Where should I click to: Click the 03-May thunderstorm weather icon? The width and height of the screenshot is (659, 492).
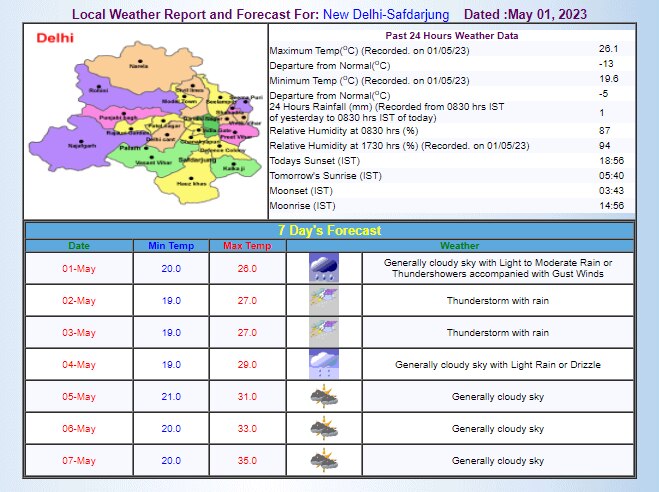pos(323,332)
